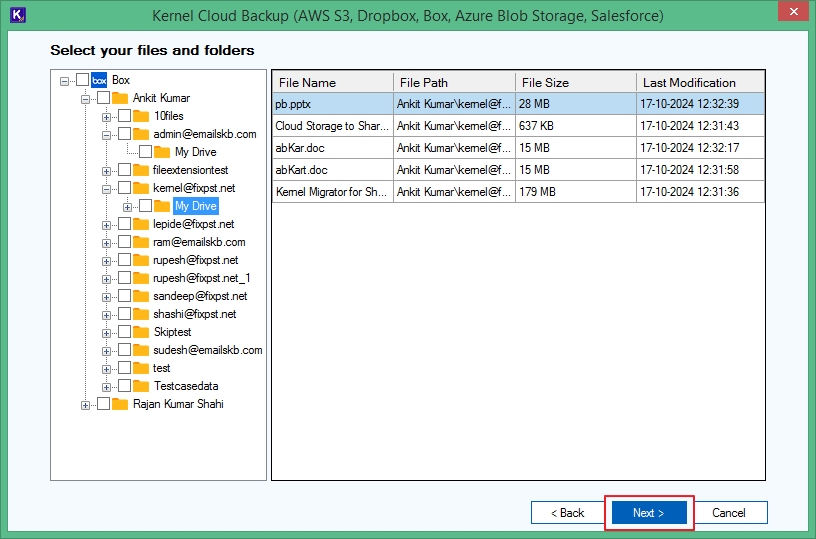
Task: Sort by File Name column header
Action: point(333,82)
